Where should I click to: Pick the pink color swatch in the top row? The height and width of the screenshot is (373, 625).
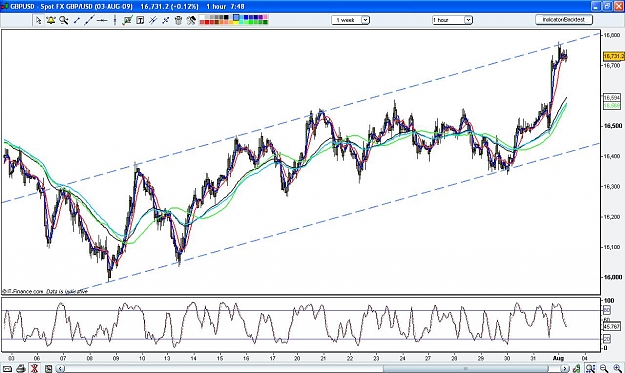[265, 17]
